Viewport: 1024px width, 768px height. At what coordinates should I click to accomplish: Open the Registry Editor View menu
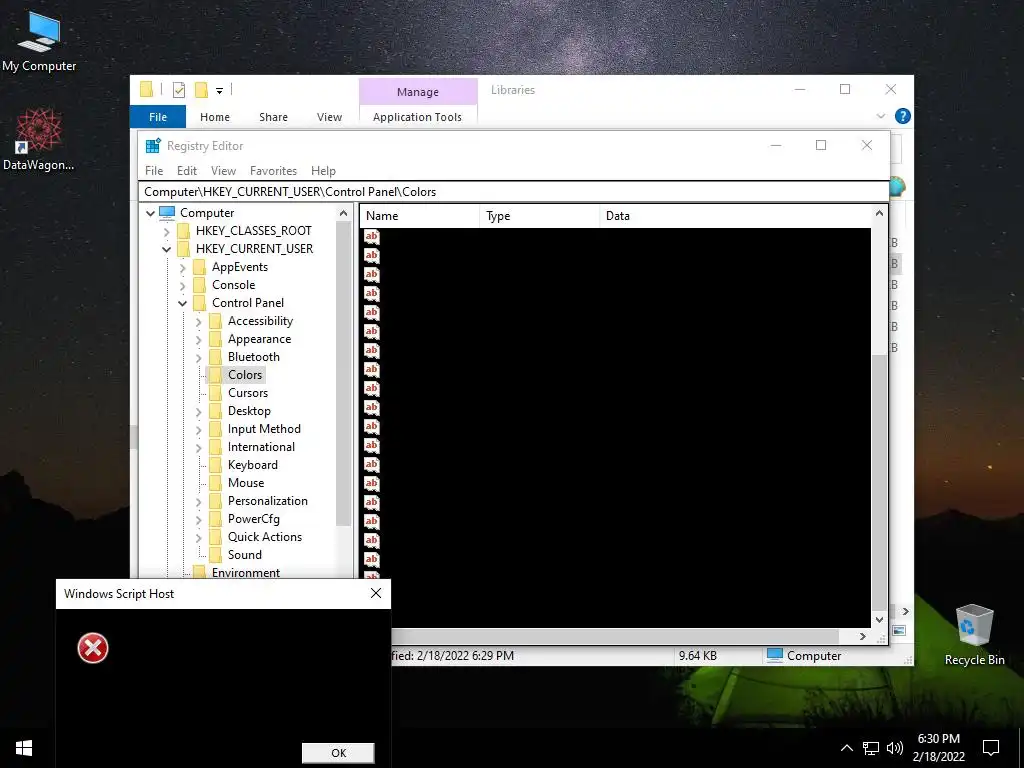click(223, 170)
